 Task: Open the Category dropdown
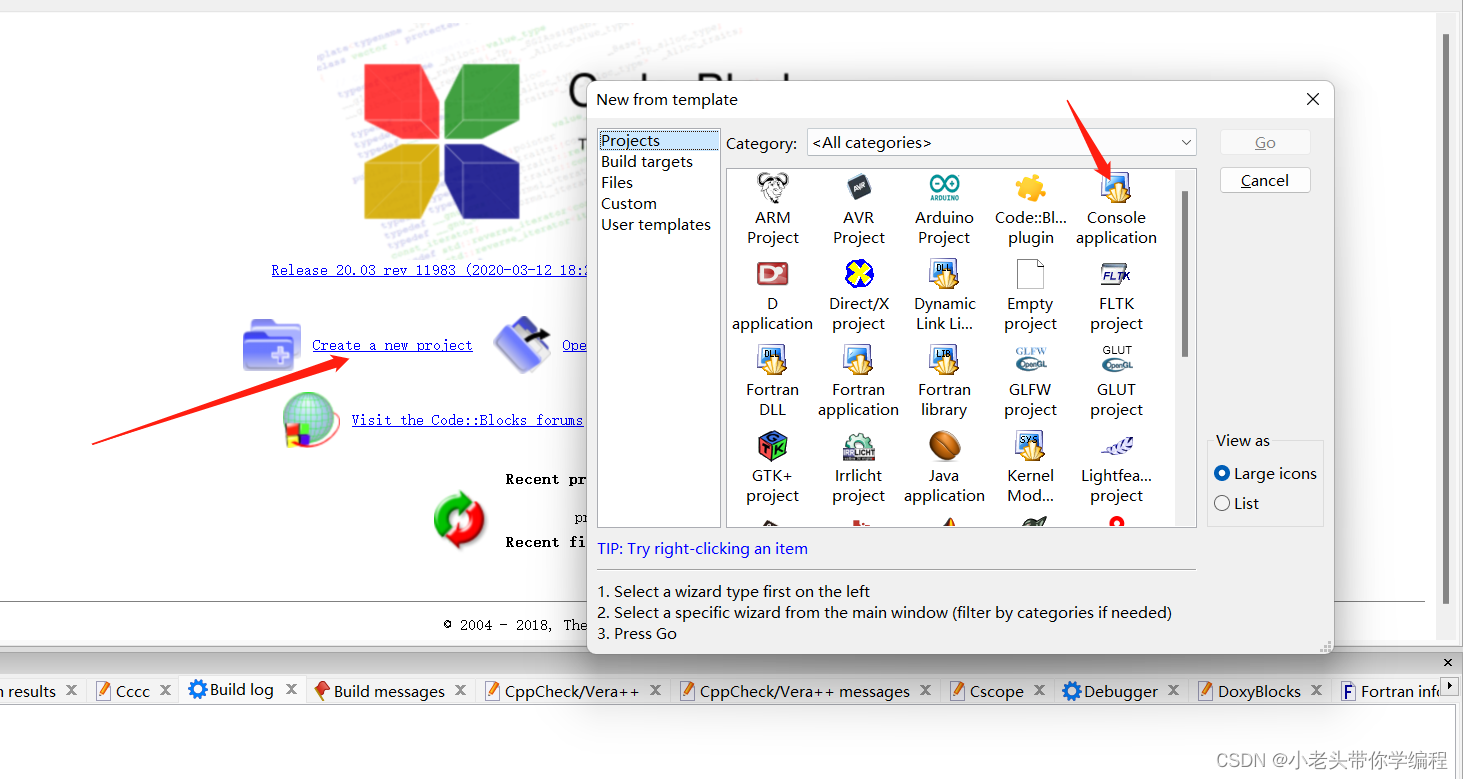click(1001, 143)
